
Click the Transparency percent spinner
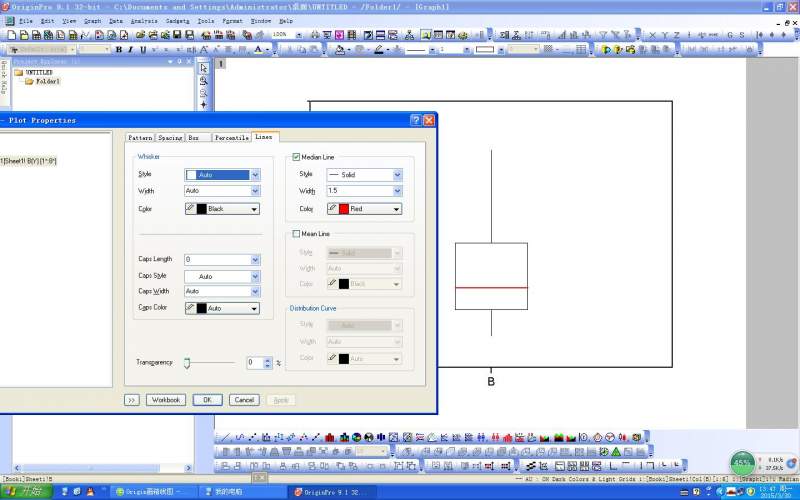pos(268,363)
